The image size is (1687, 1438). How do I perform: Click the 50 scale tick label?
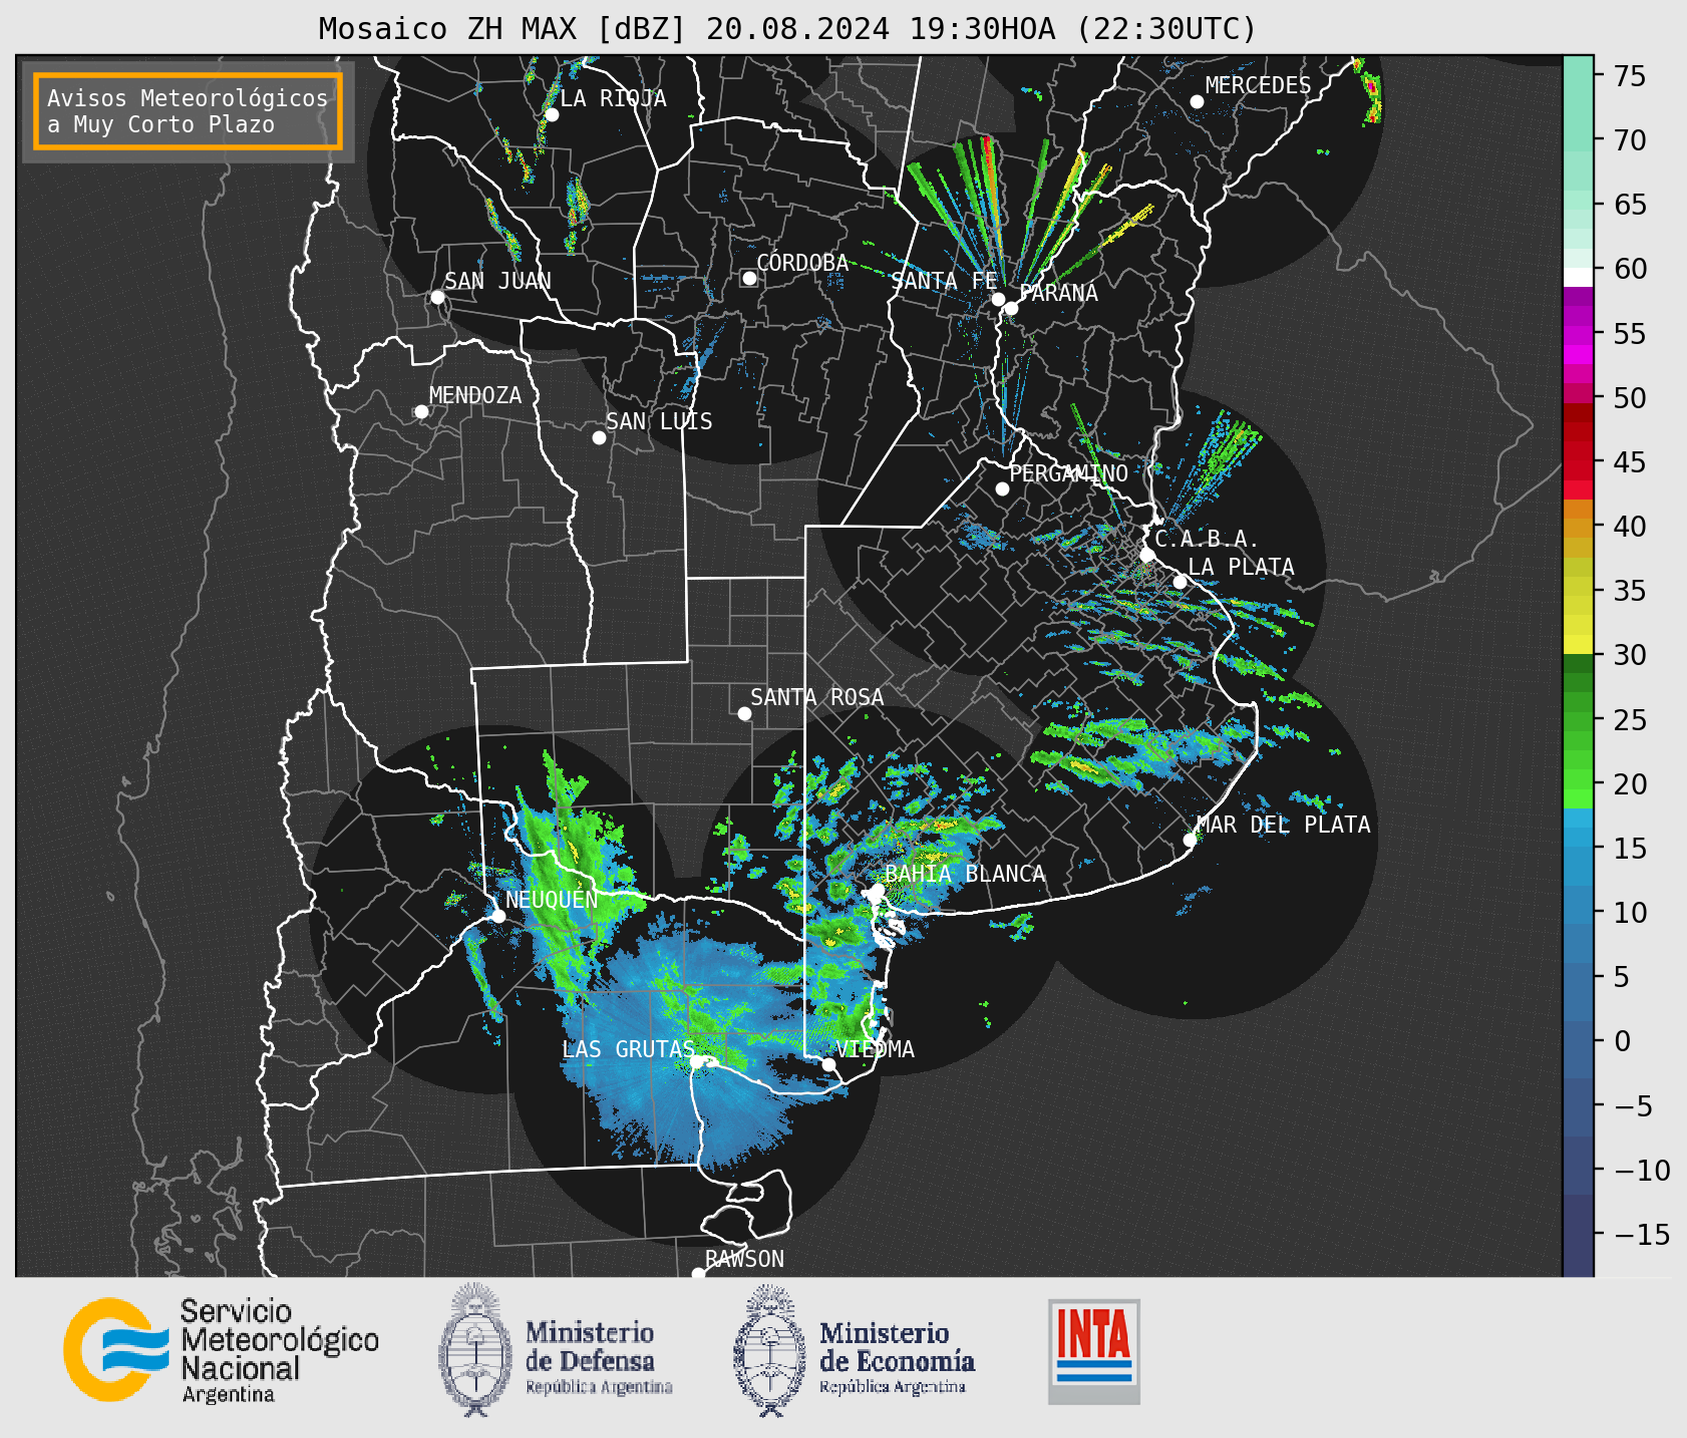[x=1628, y=398]
